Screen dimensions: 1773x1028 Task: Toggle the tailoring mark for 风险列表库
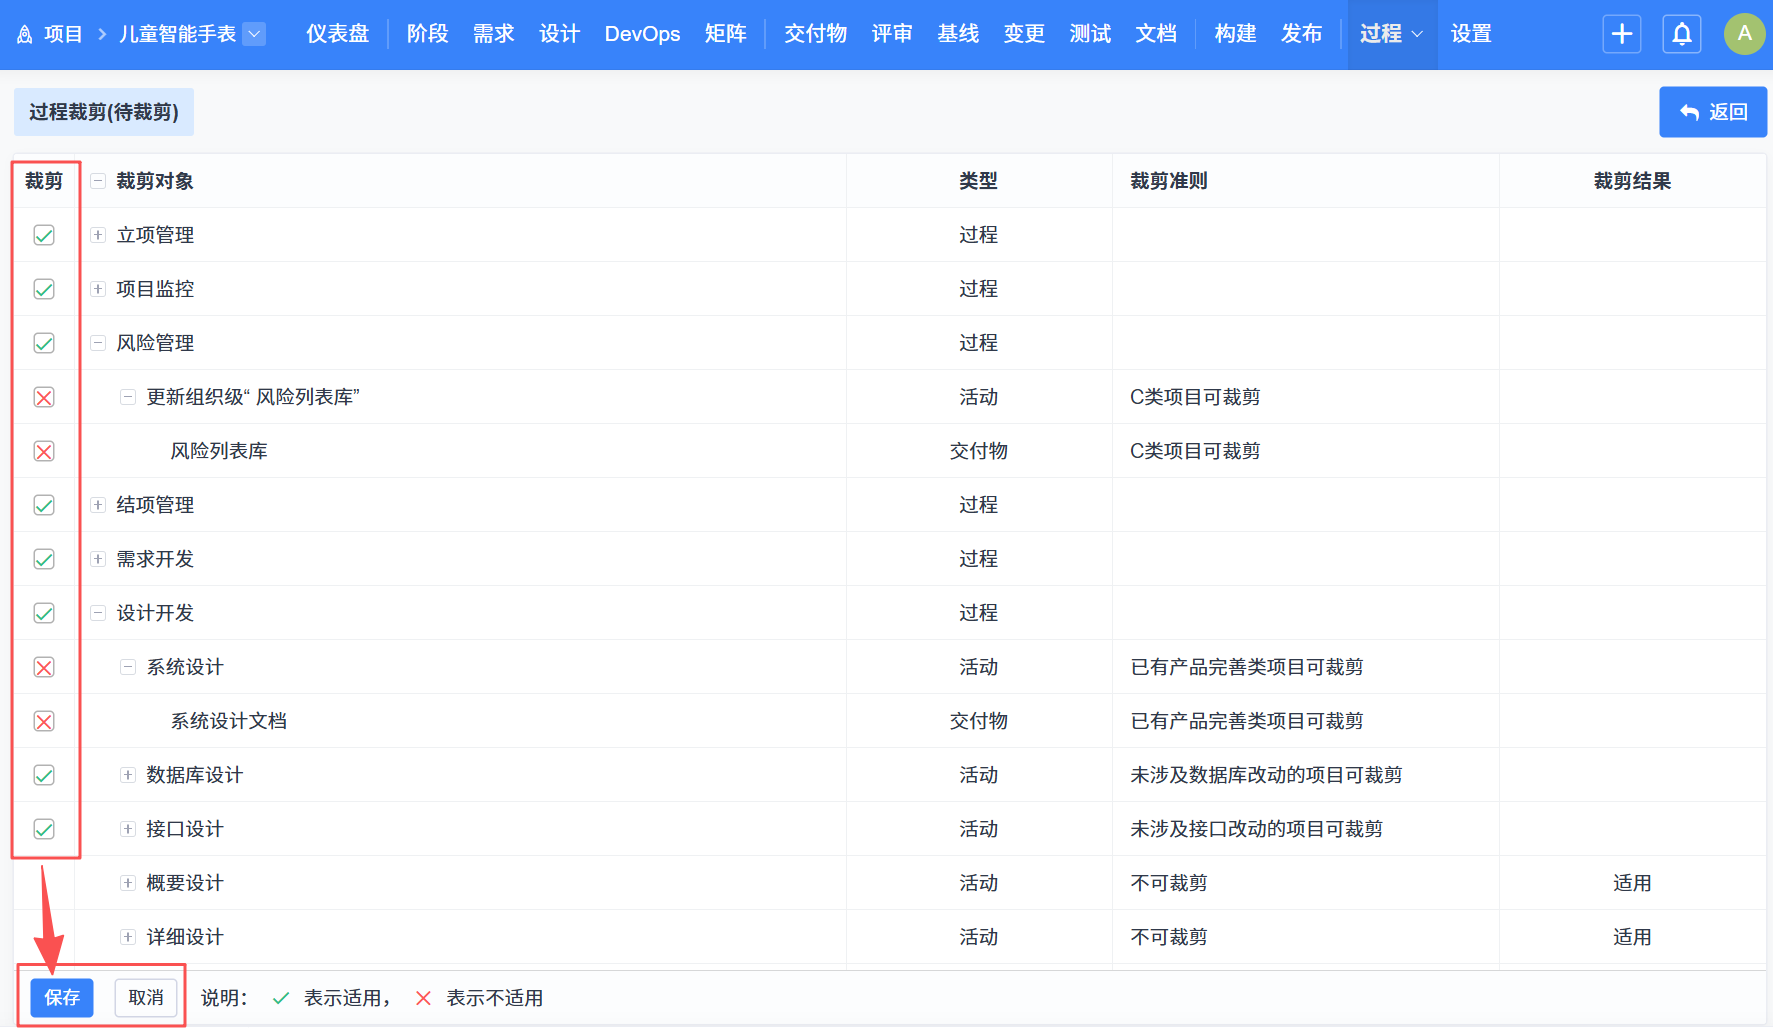click(44, 451)
